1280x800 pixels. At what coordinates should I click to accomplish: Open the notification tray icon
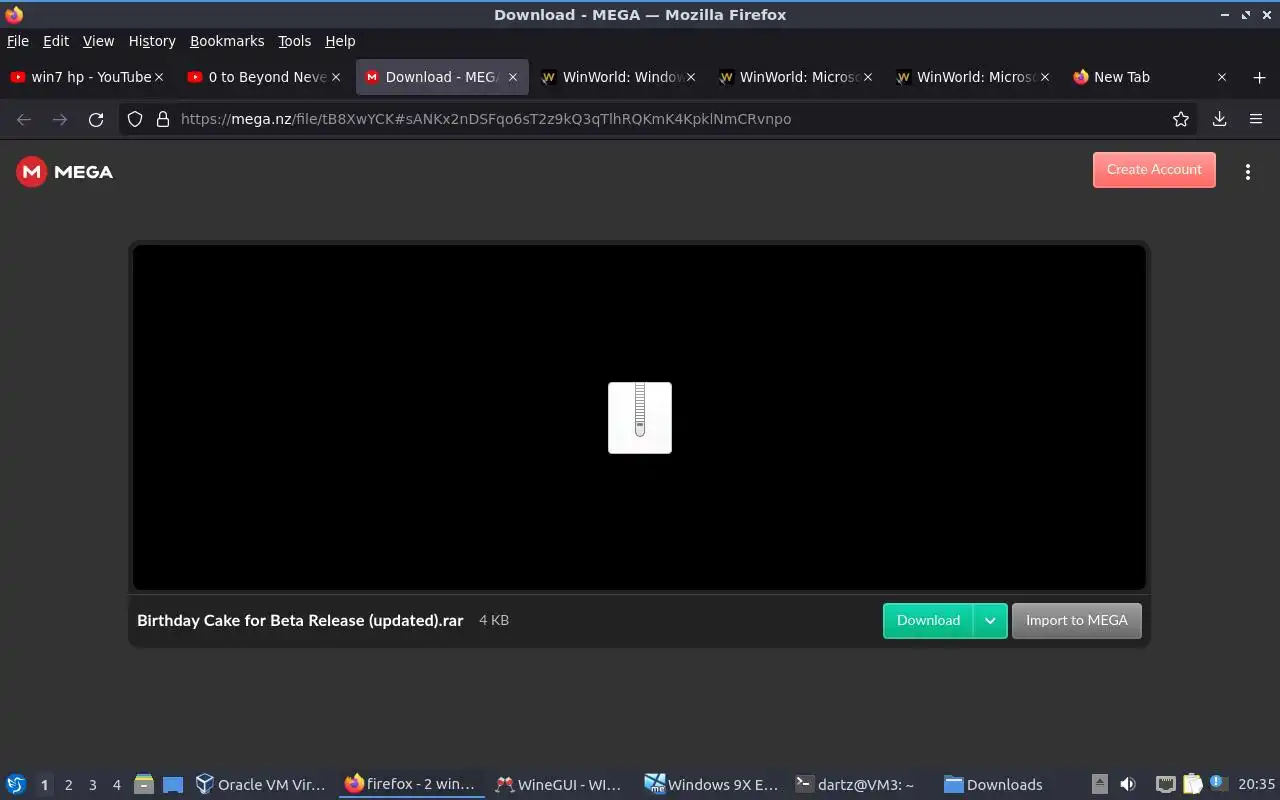(1217, 784)
